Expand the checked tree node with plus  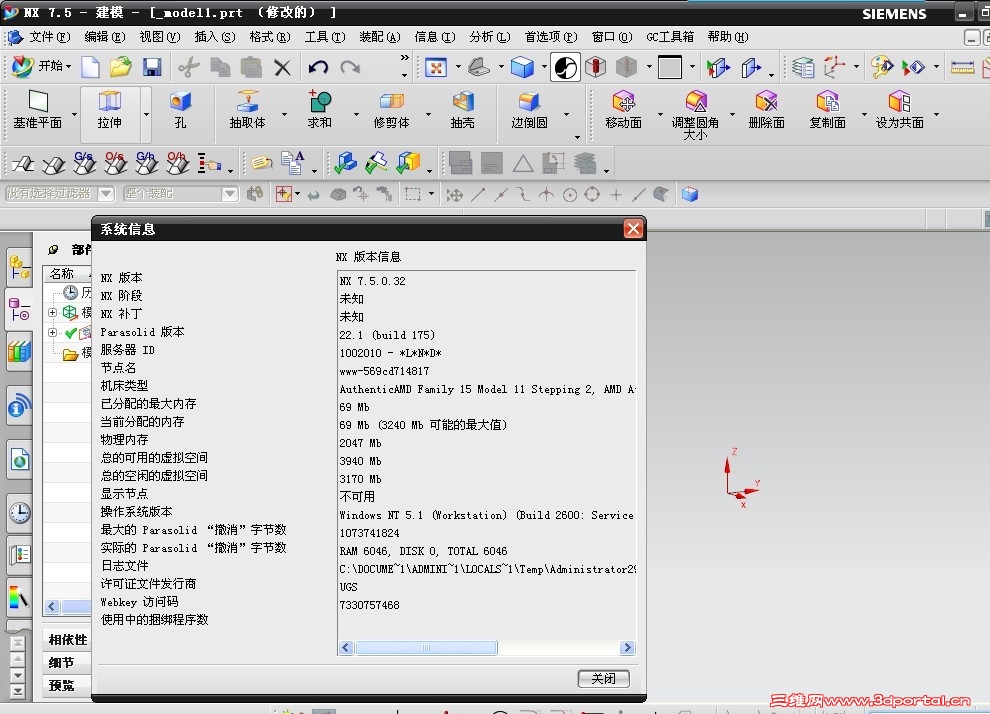[x=52, y=332]
